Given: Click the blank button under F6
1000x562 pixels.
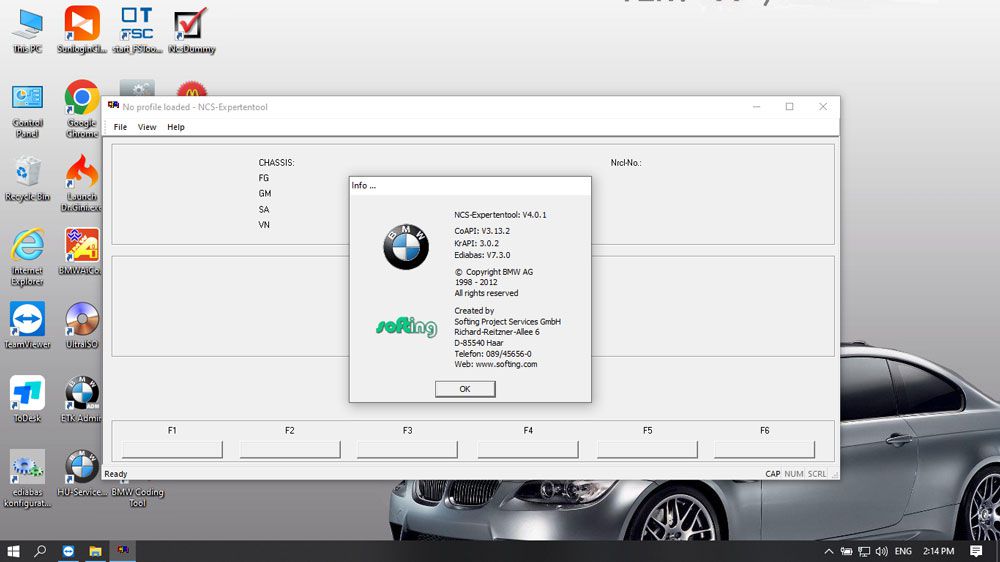Looking at the screenshot, I should pos(765,449).
